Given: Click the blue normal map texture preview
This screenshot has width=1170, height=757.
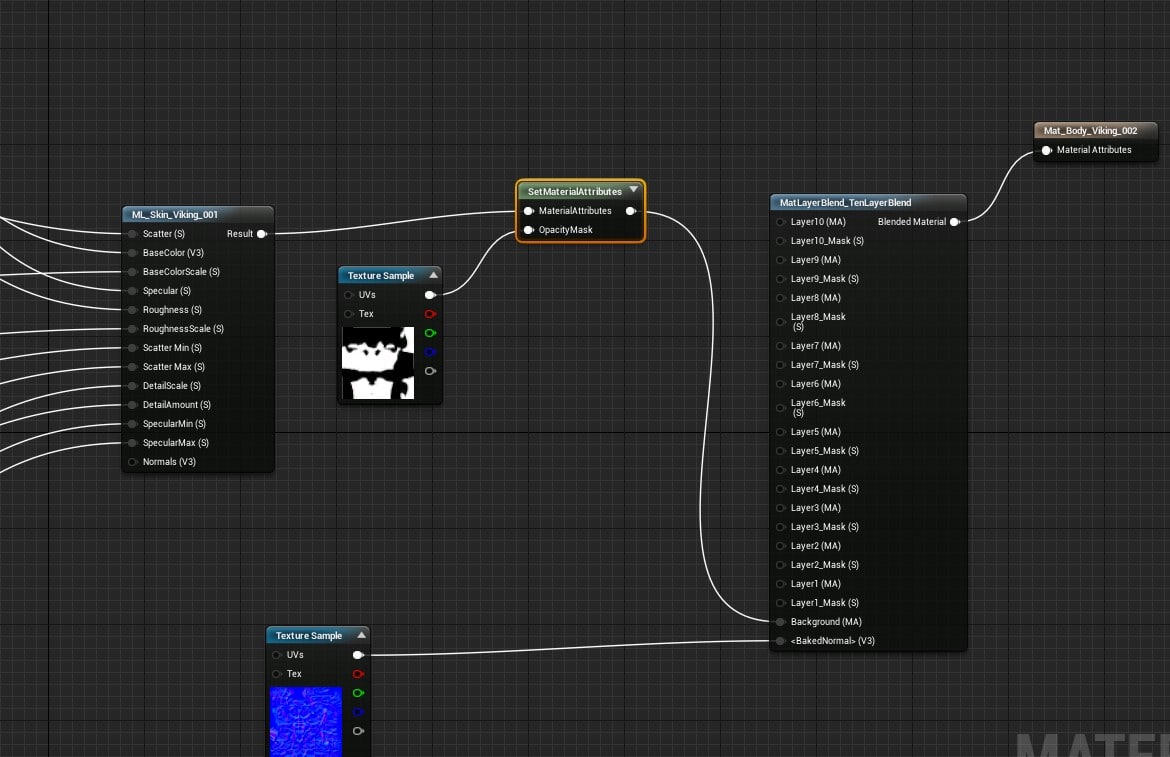Looking at the screenshot, I should (x=306, y=722).
